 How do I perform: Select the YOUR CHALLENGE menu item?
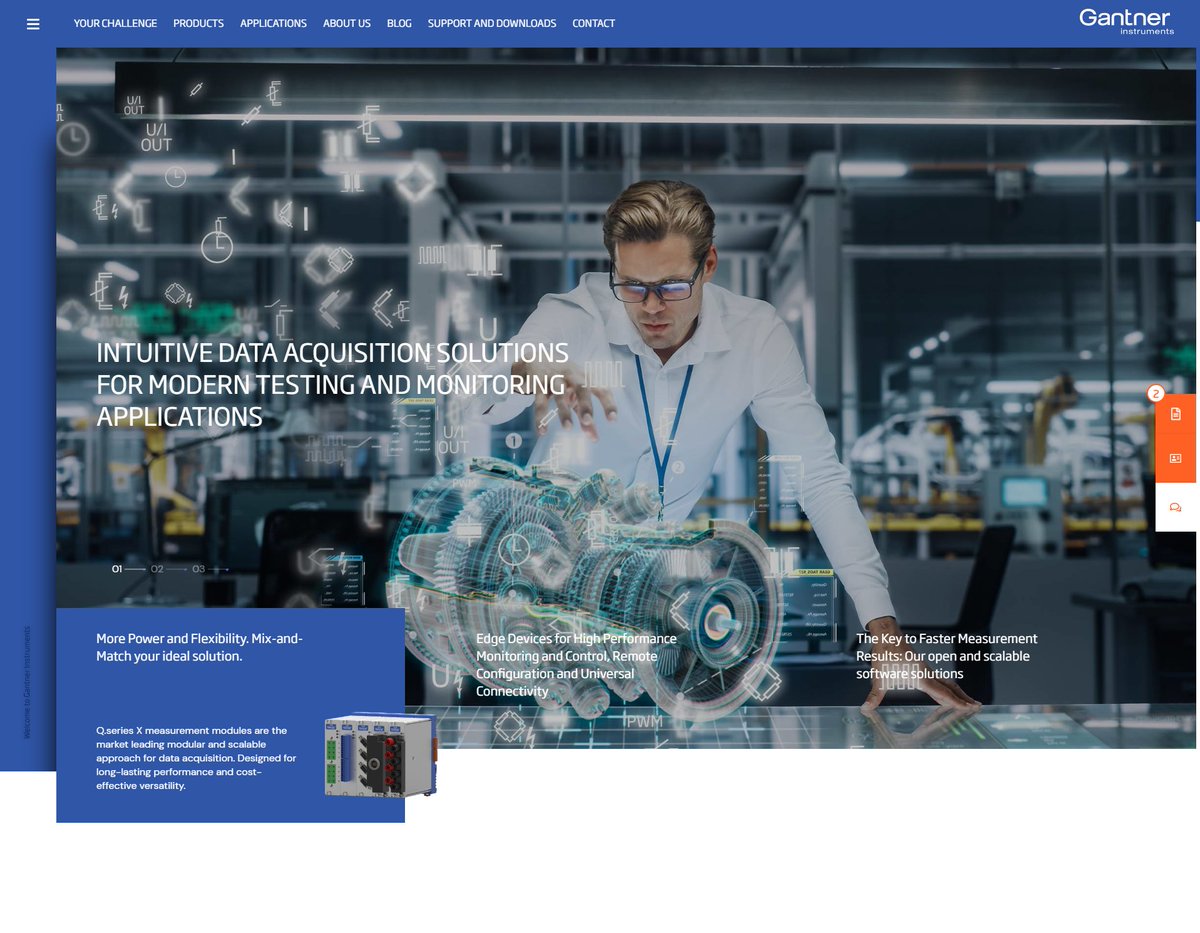115,23
